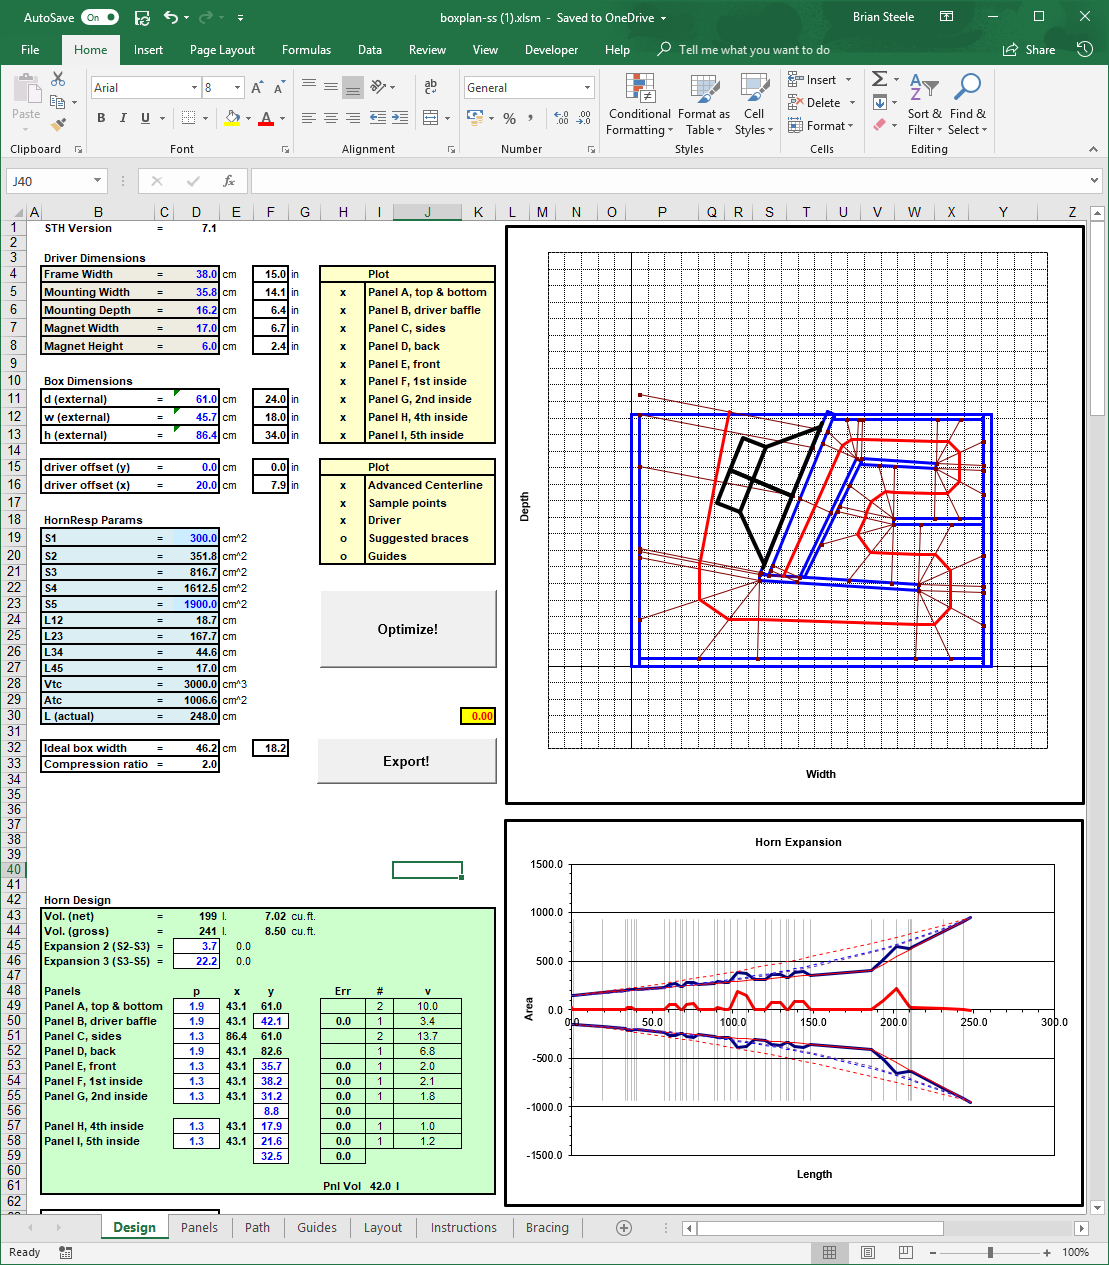Open the font name dropdown showing Arial
The image size is (1109, 1265).
(194, 88)
